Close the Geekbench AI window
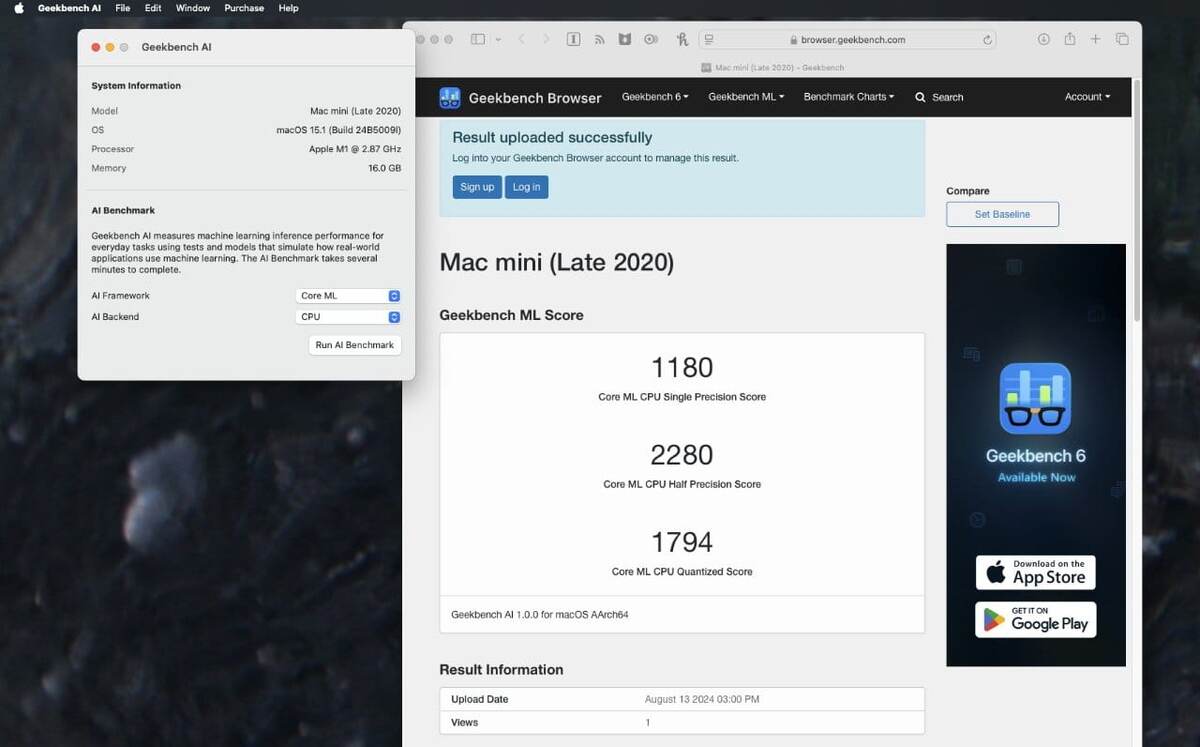Screen dimensions: 1200x747 click(96, 47)
